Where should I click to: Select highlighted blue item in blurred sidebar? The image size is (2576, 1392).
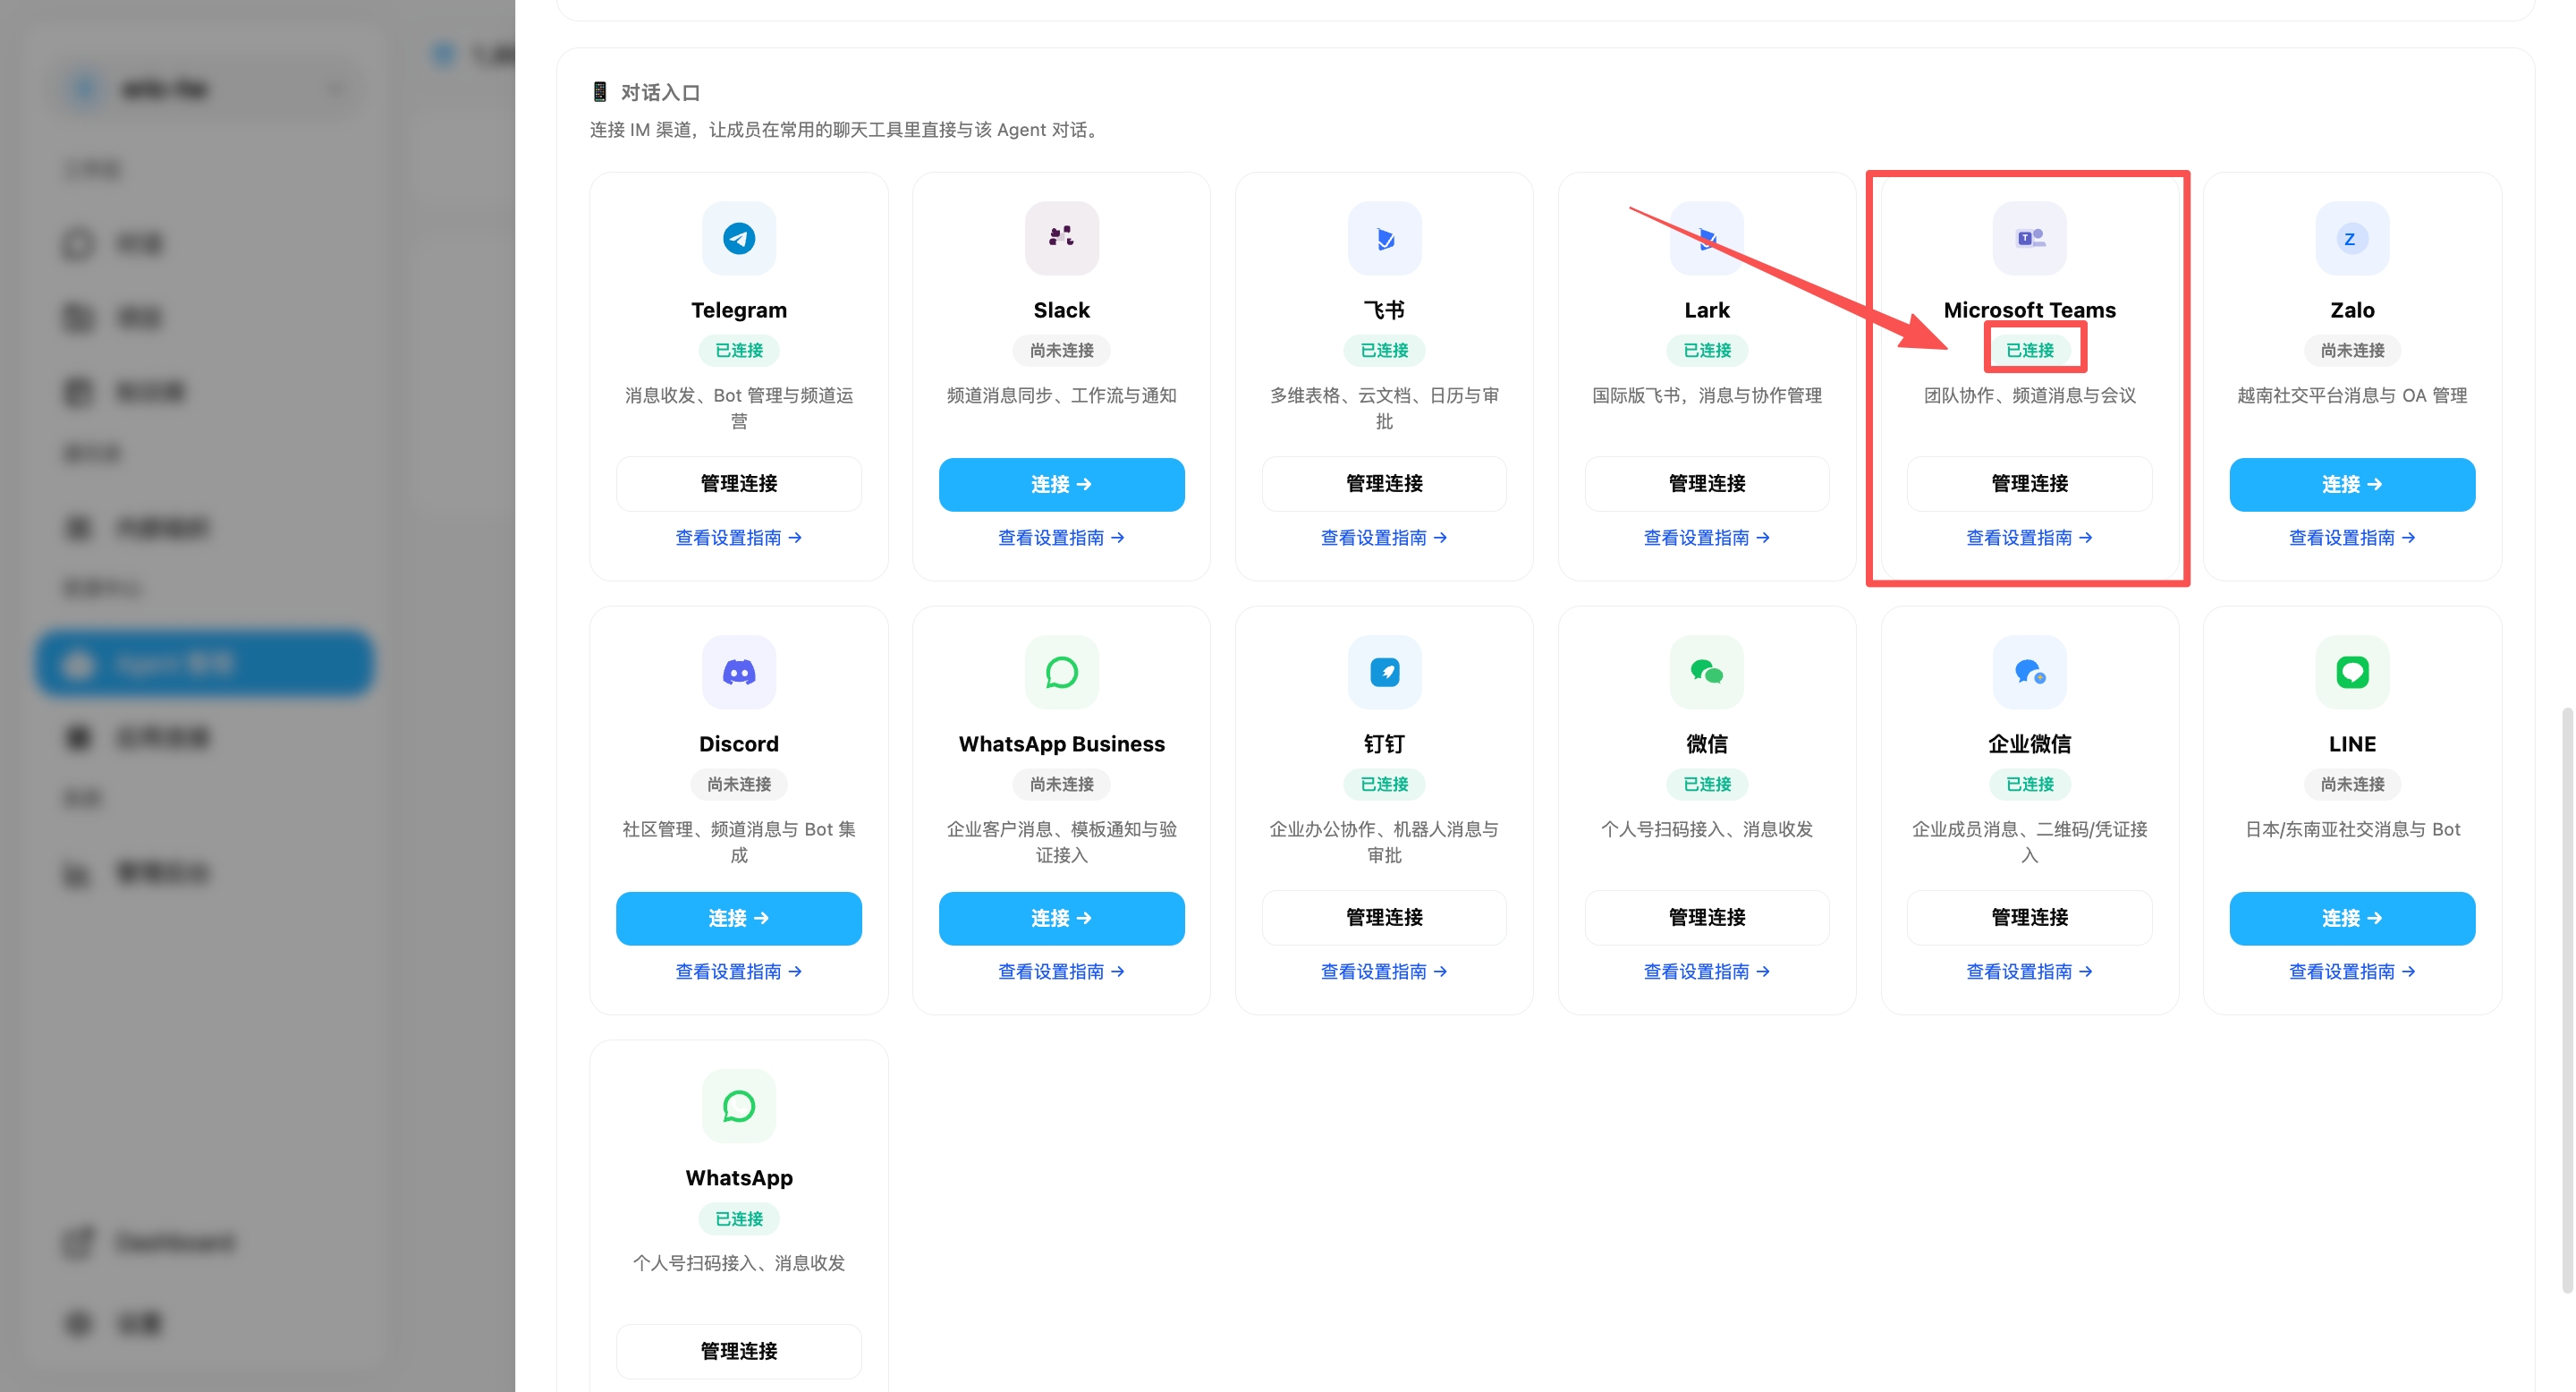tap(205, 663)
